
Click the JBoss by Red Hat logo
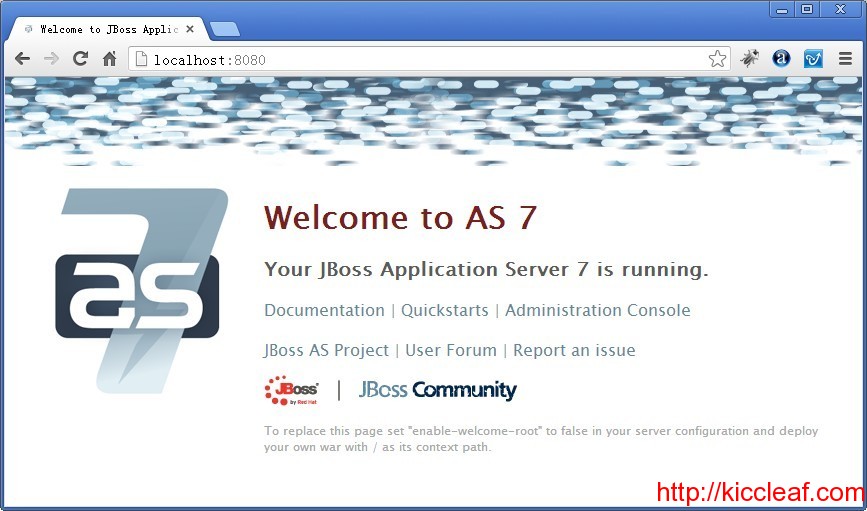point(291,390)
